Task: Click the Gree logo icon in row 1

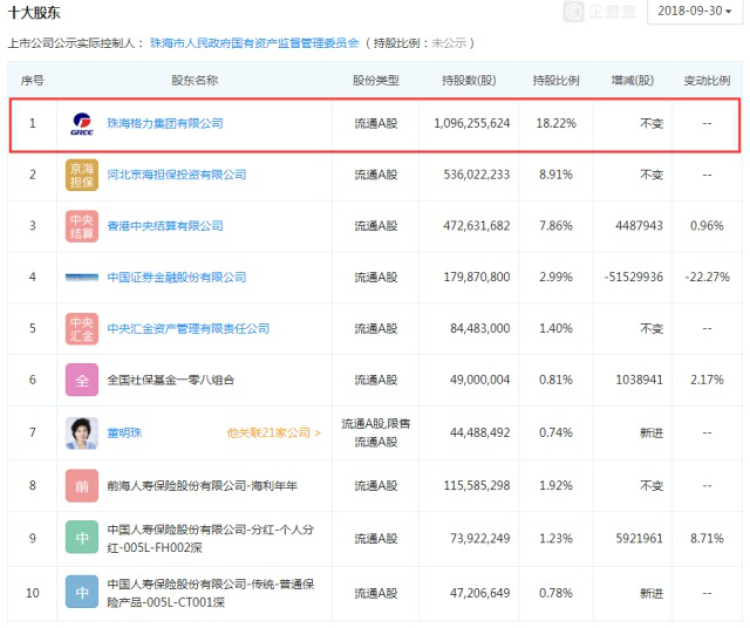Action: 82,124
